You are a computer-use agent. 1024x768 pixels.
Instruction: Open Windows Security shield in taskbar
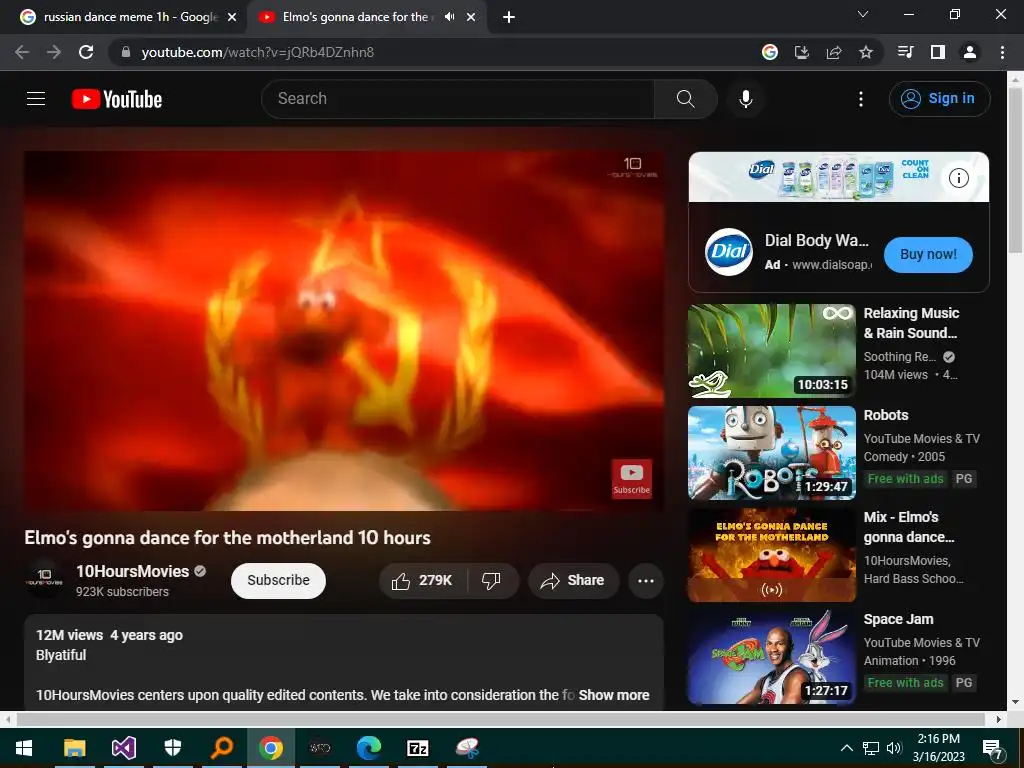172,748
